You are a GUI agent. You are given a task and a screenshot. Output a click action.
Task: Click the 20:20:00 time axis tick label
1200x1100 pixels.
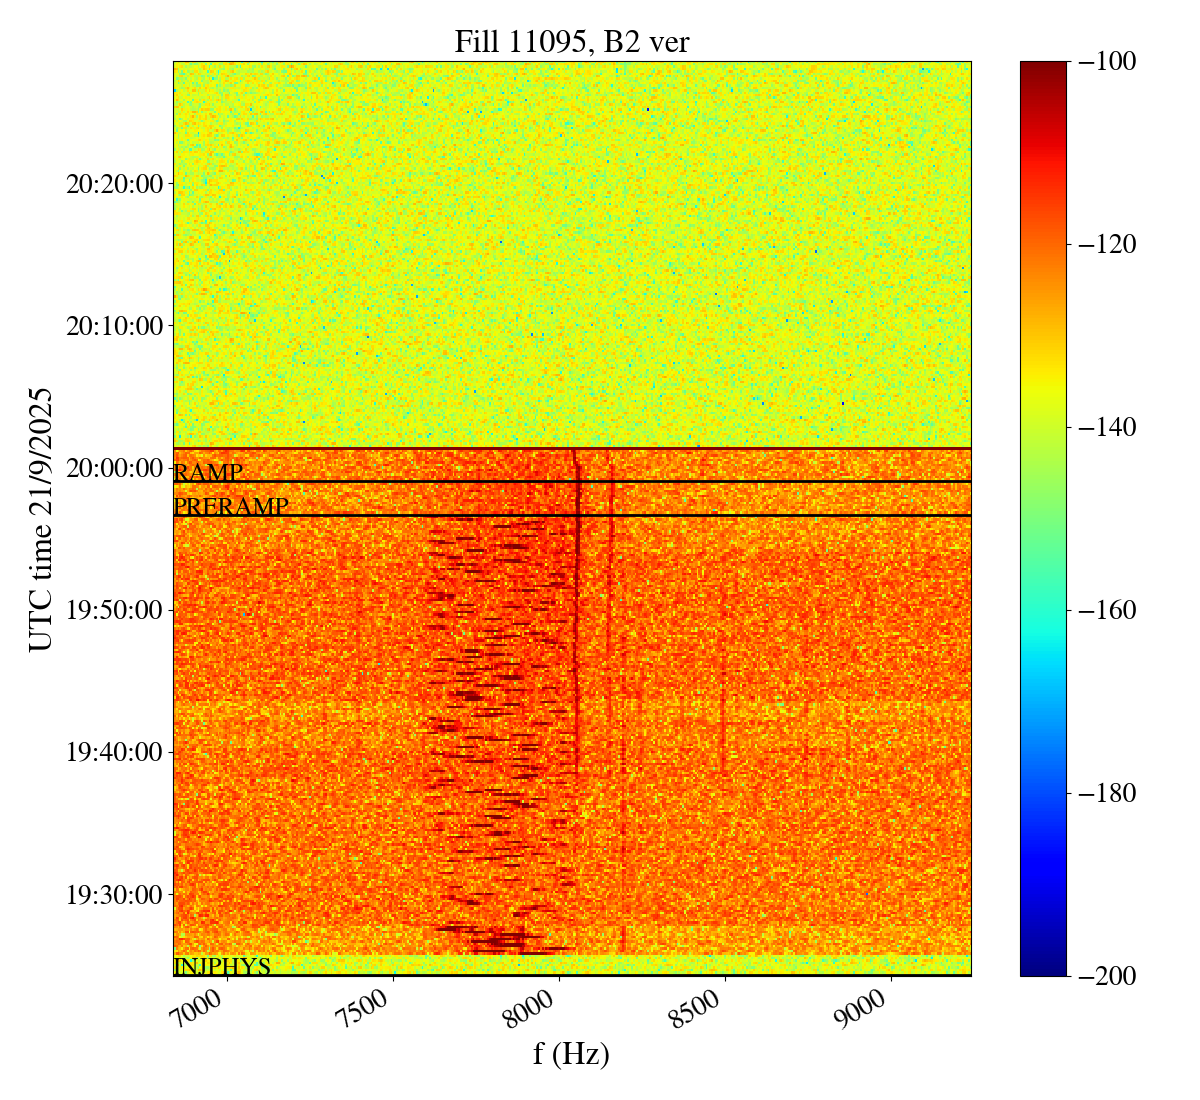(114, 184)
